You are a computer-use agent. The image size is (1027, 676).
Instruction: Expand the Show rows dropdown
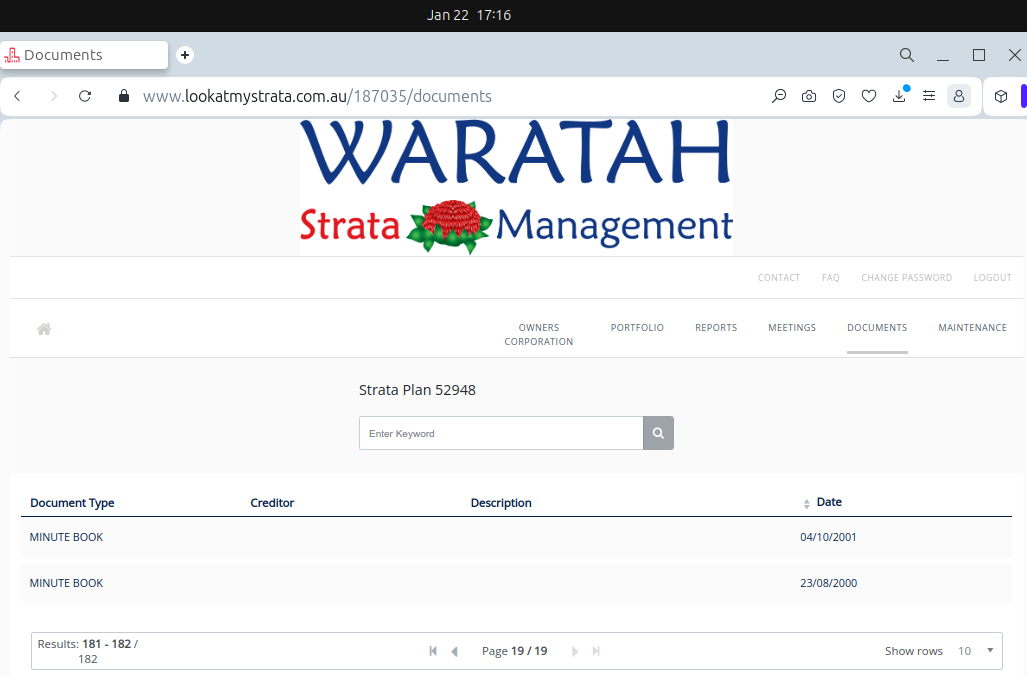click(x=975, y=650)
